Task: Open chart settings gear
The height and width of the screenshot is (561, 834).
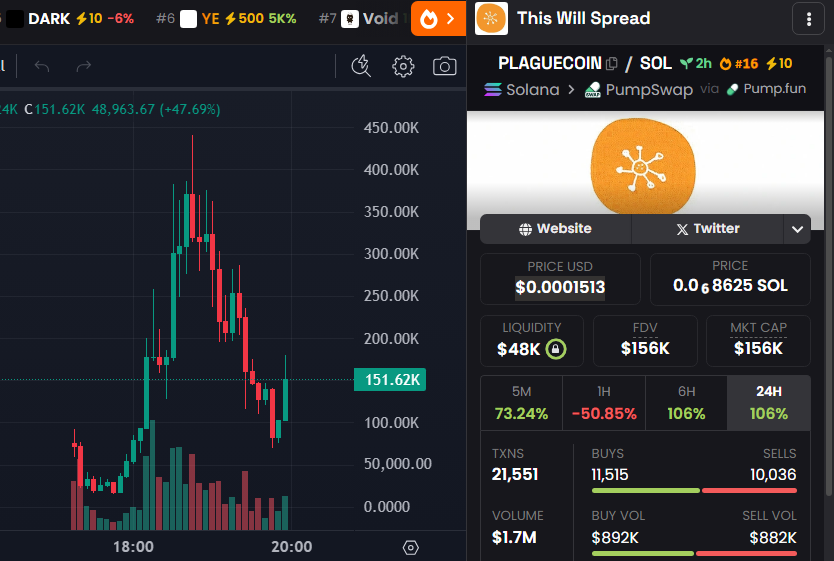Action: pyautogui.click(x=403, y=66)
